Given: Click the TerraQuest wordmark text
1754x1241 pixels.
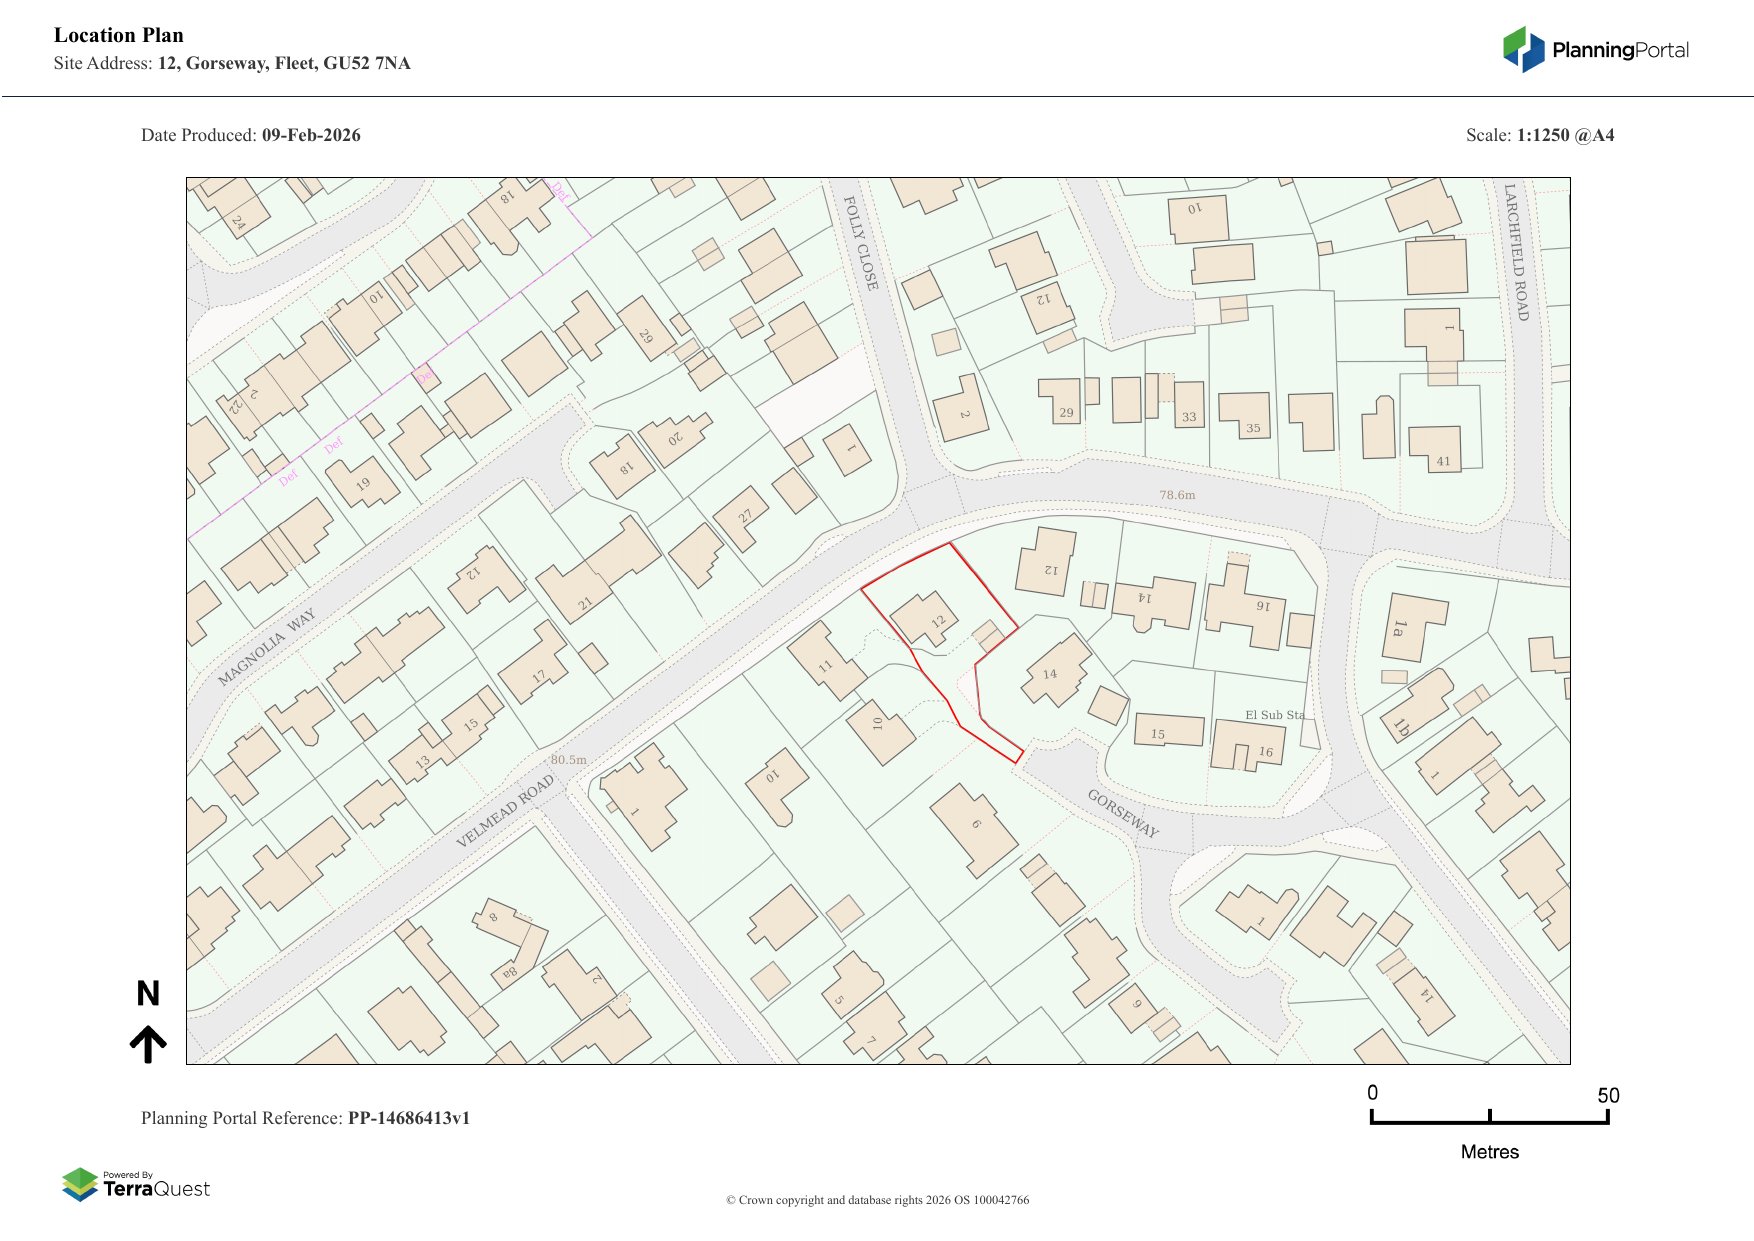Looking at the screenshot, I should 157,1189.
